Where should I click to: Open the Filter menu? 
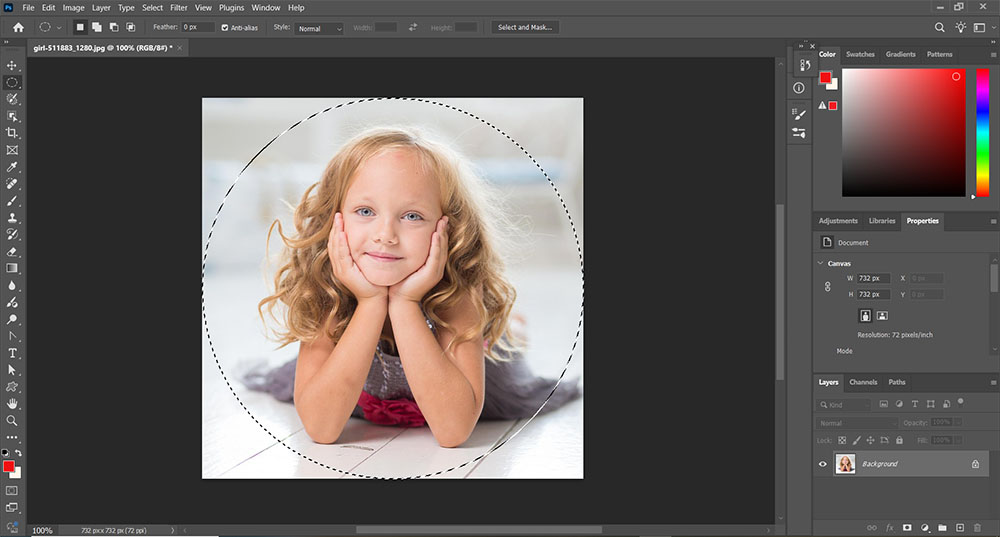[x=179, y=8]
